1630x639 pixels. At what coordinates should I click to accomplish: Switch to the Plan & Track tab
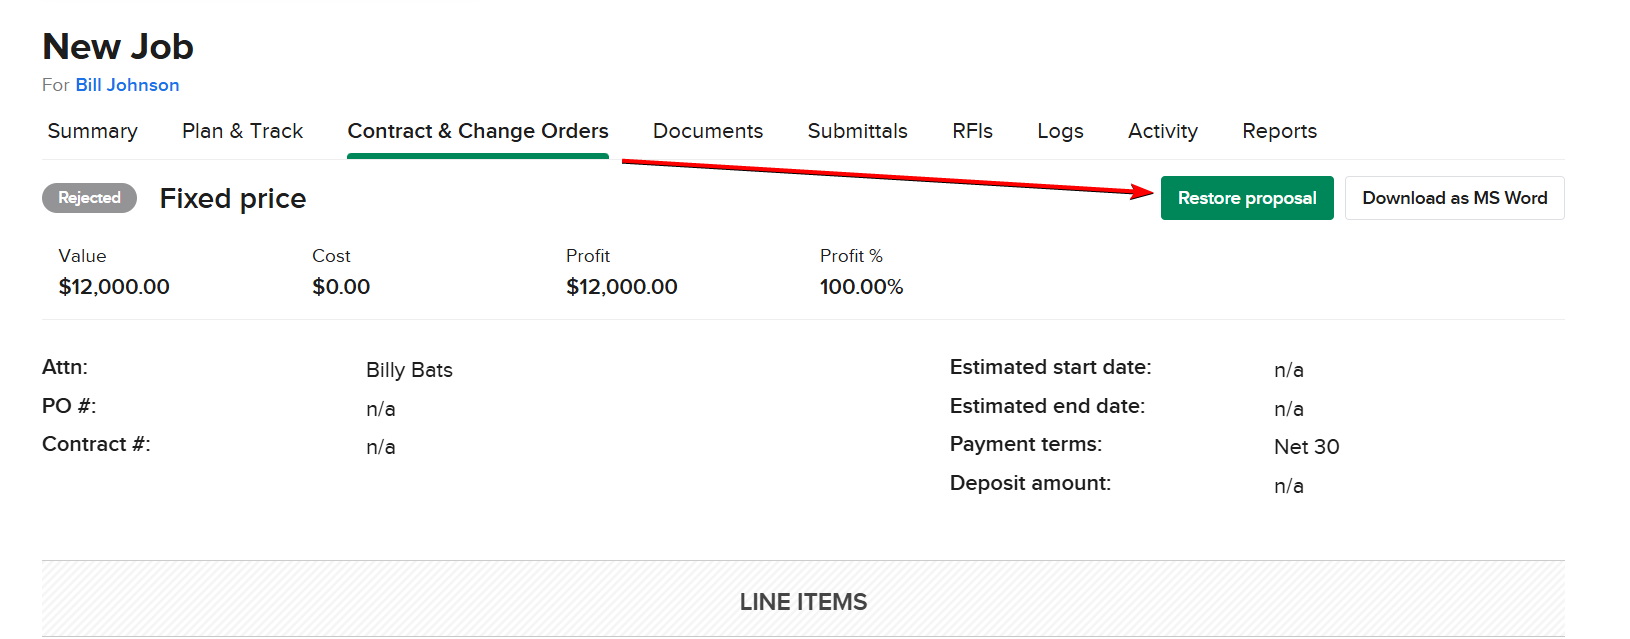tap(242, 131)
